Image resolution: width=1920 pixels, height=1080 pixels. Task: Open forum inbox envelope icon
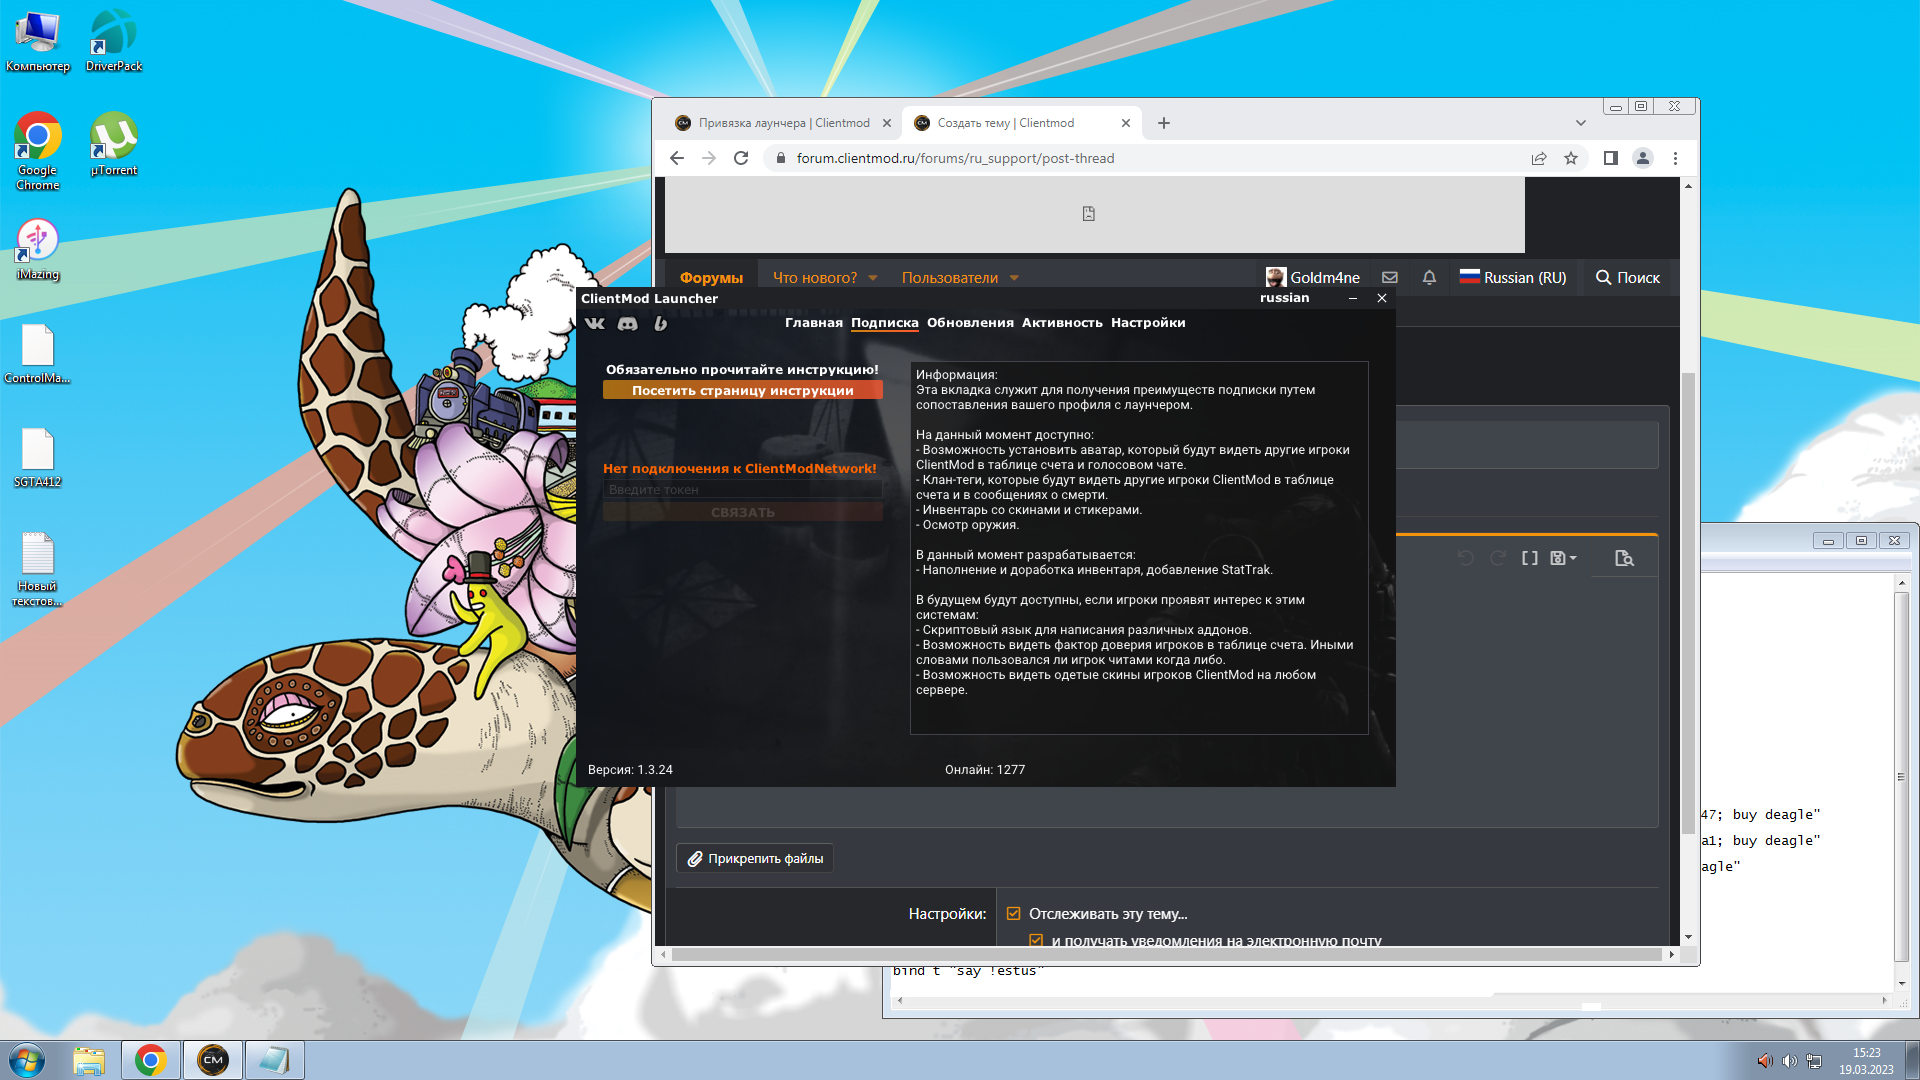(x=1390, y=278)
